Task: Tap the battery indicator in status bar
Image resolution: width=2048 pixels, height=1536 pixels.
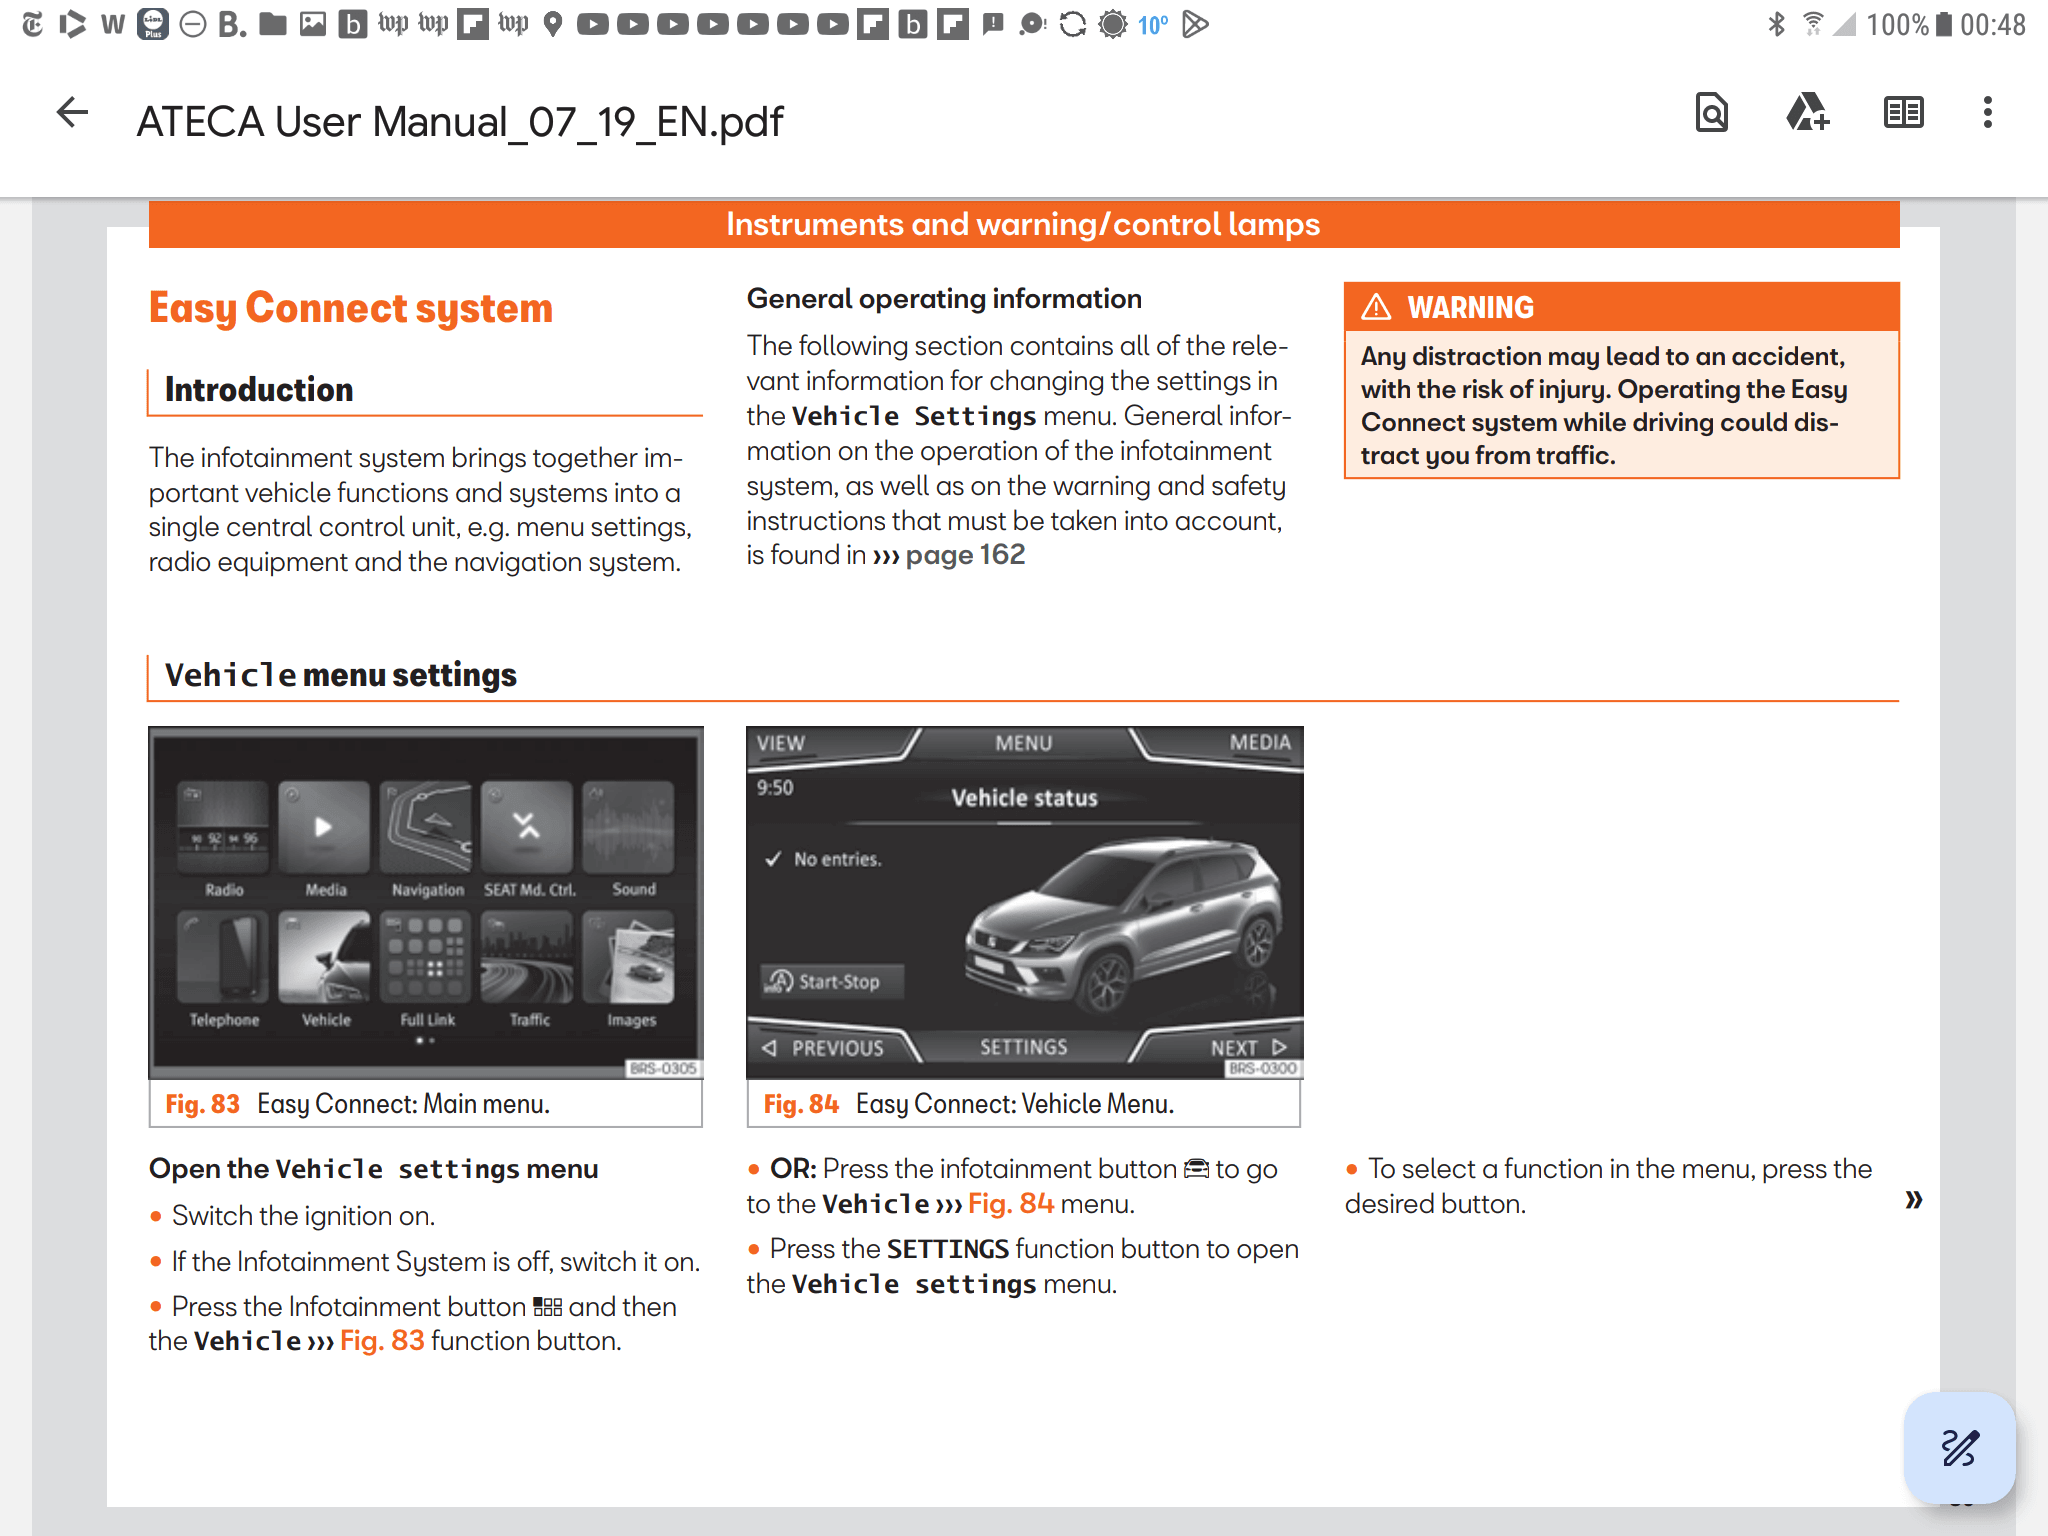Action: coord(1943,24)
